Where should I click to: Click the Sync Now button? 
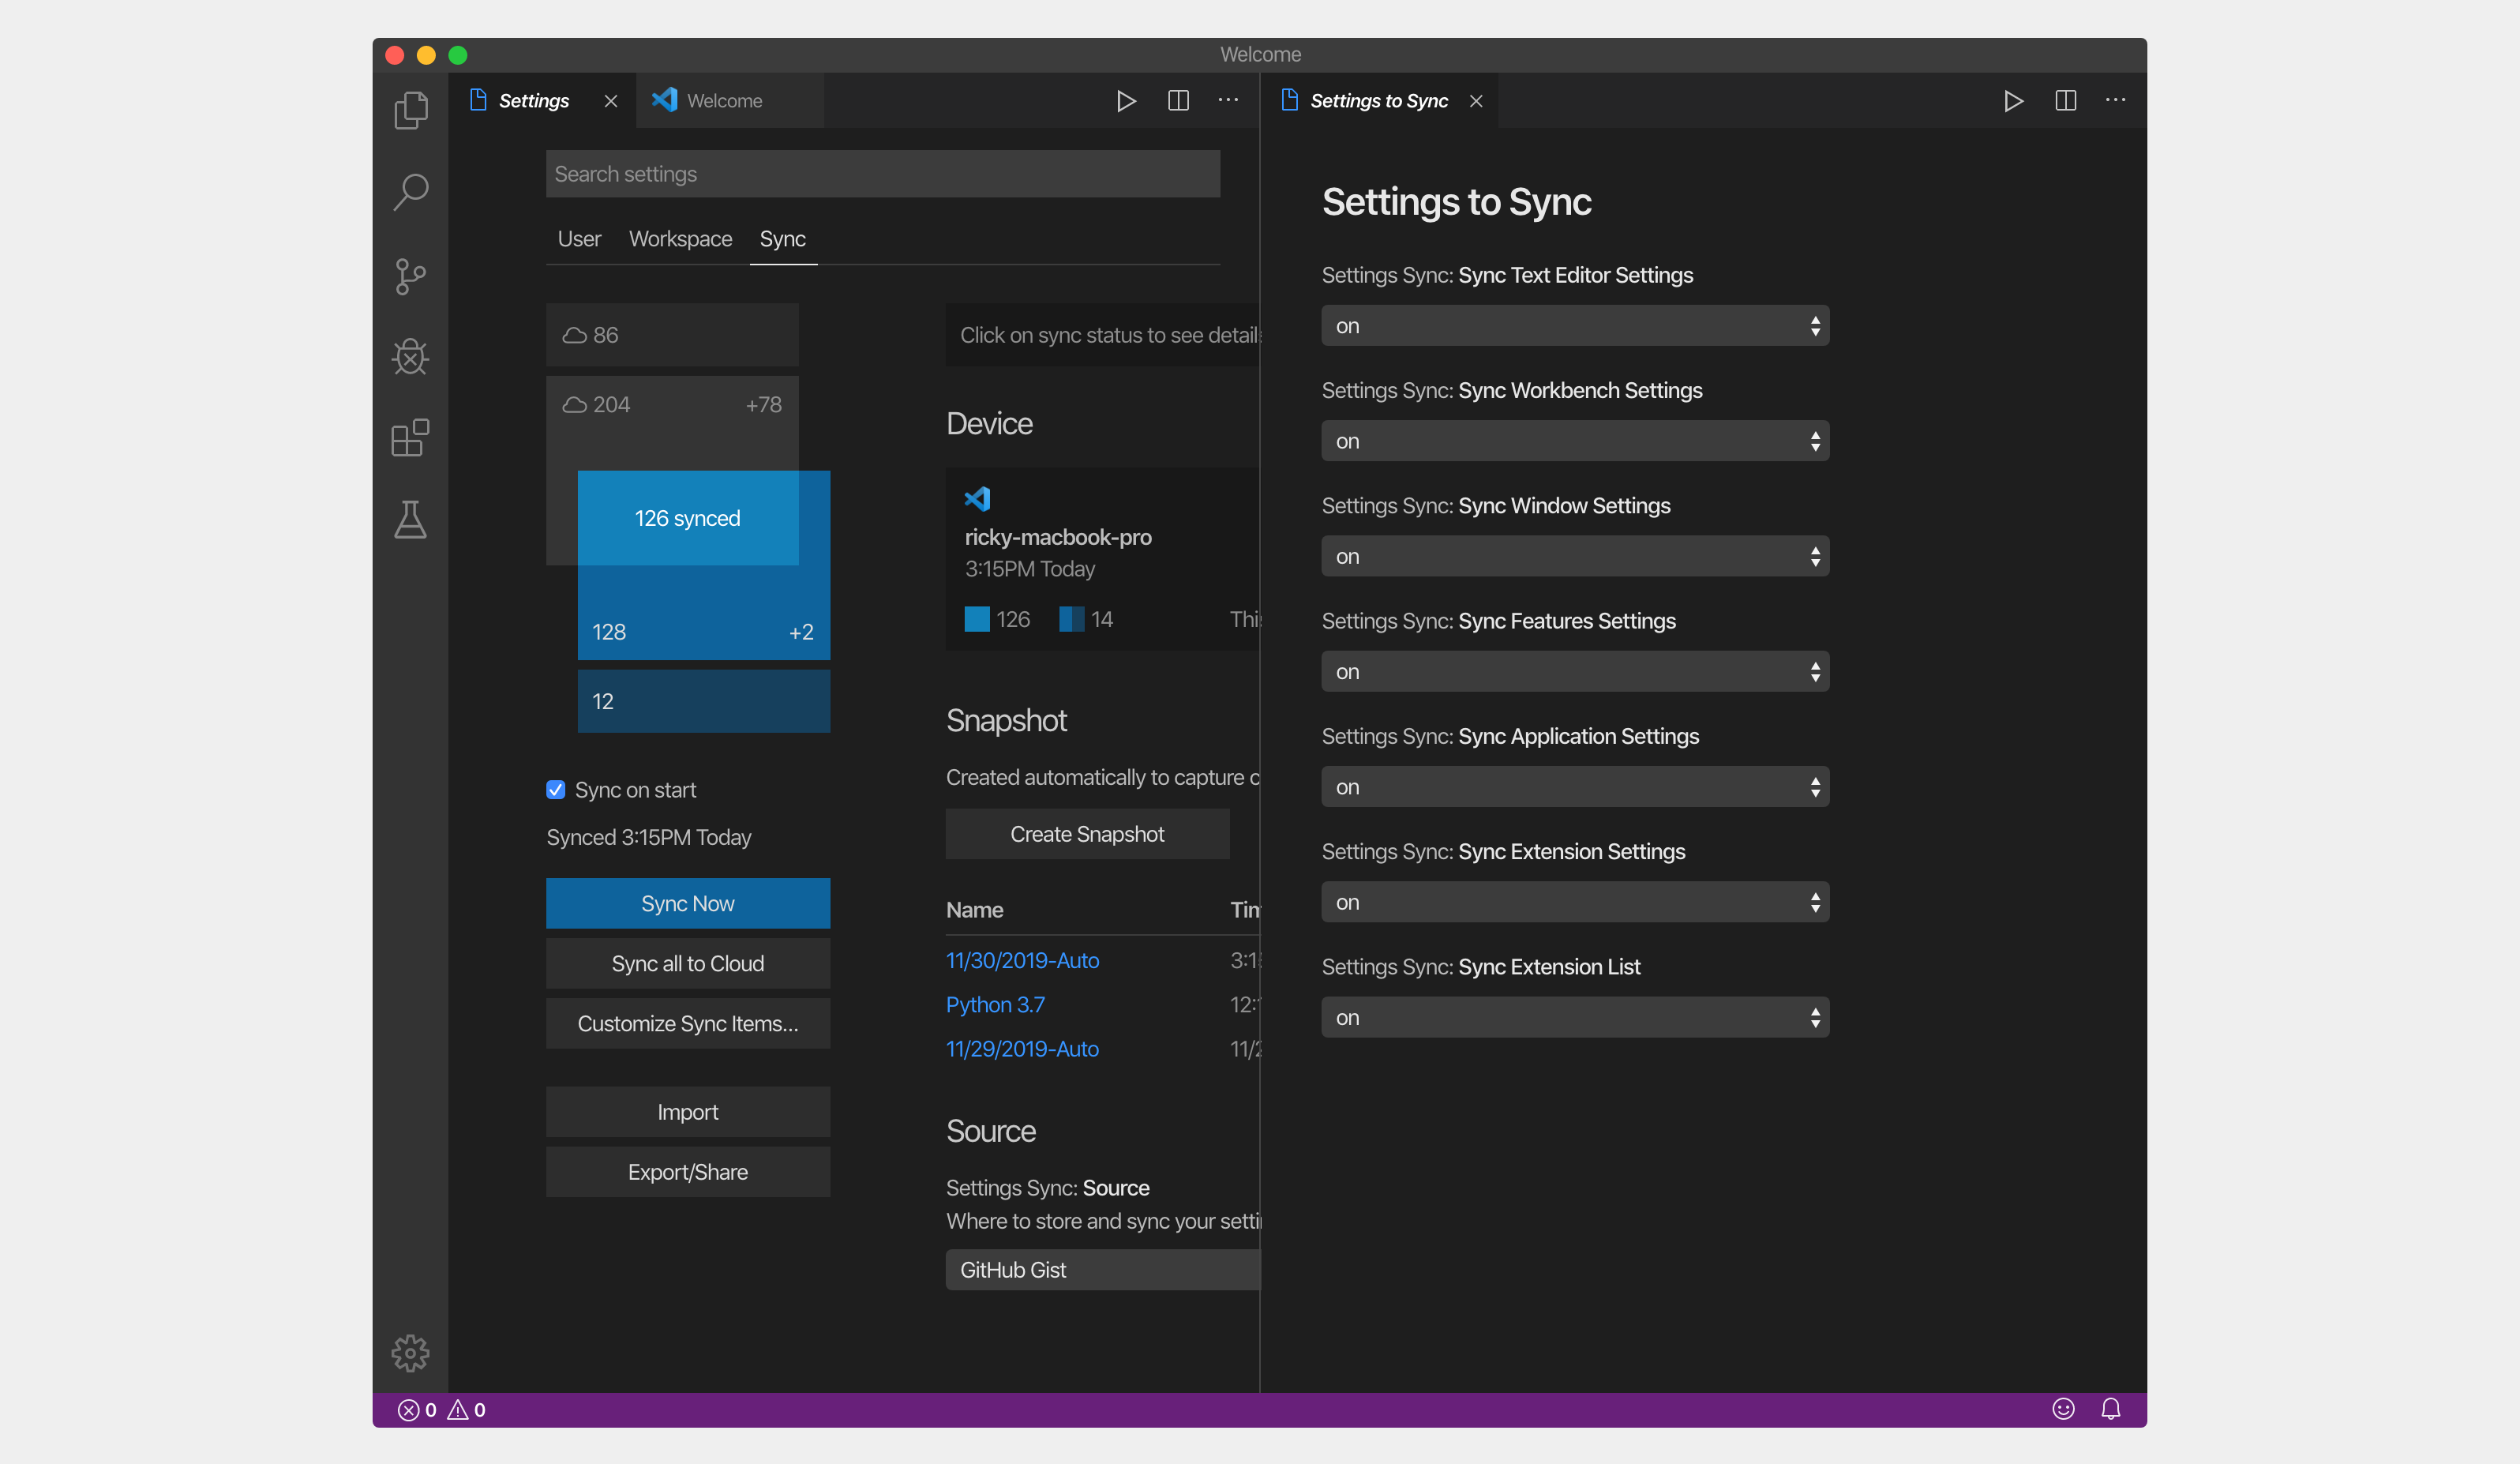(x=688, y=903)
